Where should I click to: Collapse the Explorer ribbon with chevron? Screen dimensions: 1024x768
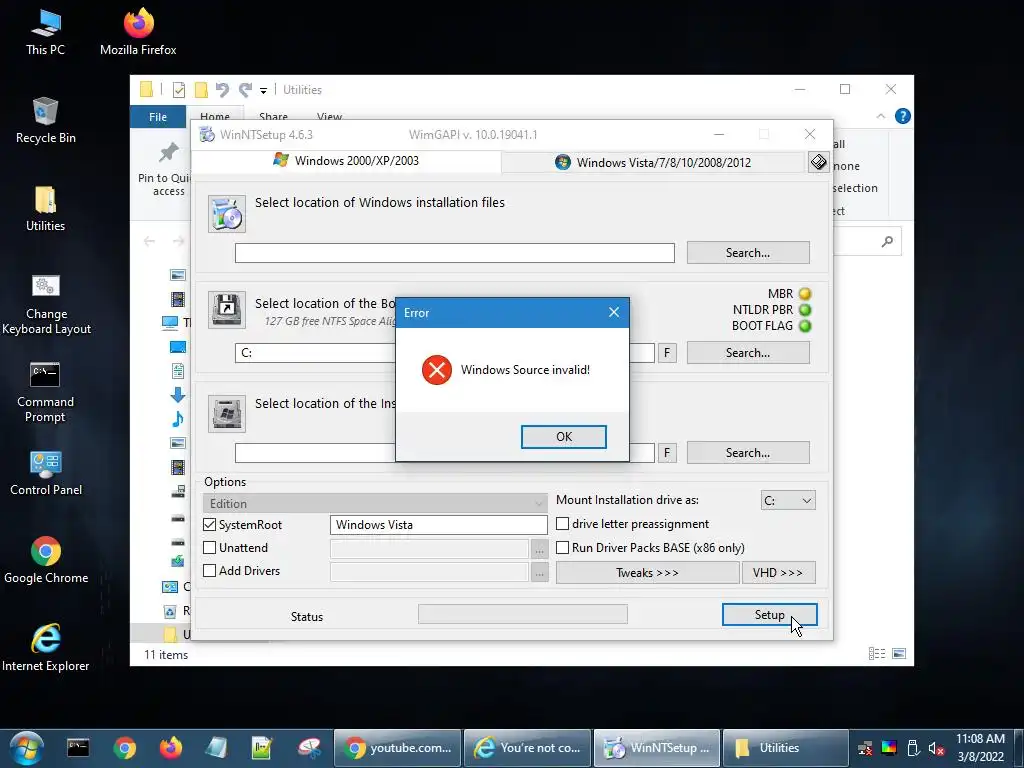point(880,116)
